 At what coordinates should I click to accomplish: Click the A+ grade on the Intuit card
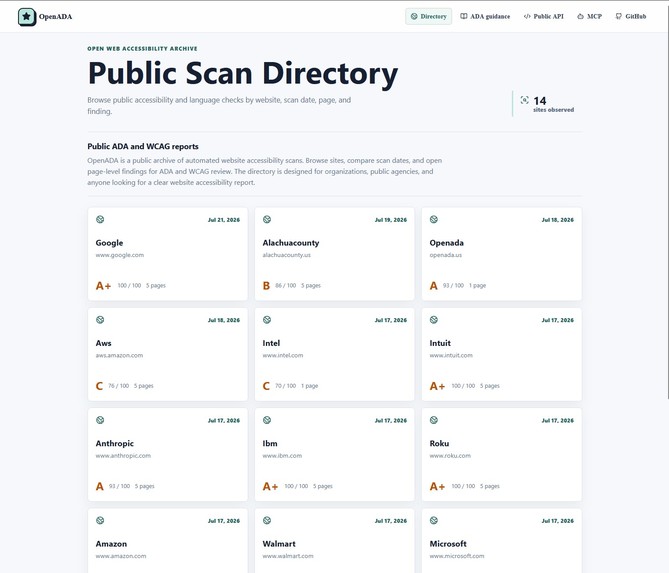pos(437,386)
